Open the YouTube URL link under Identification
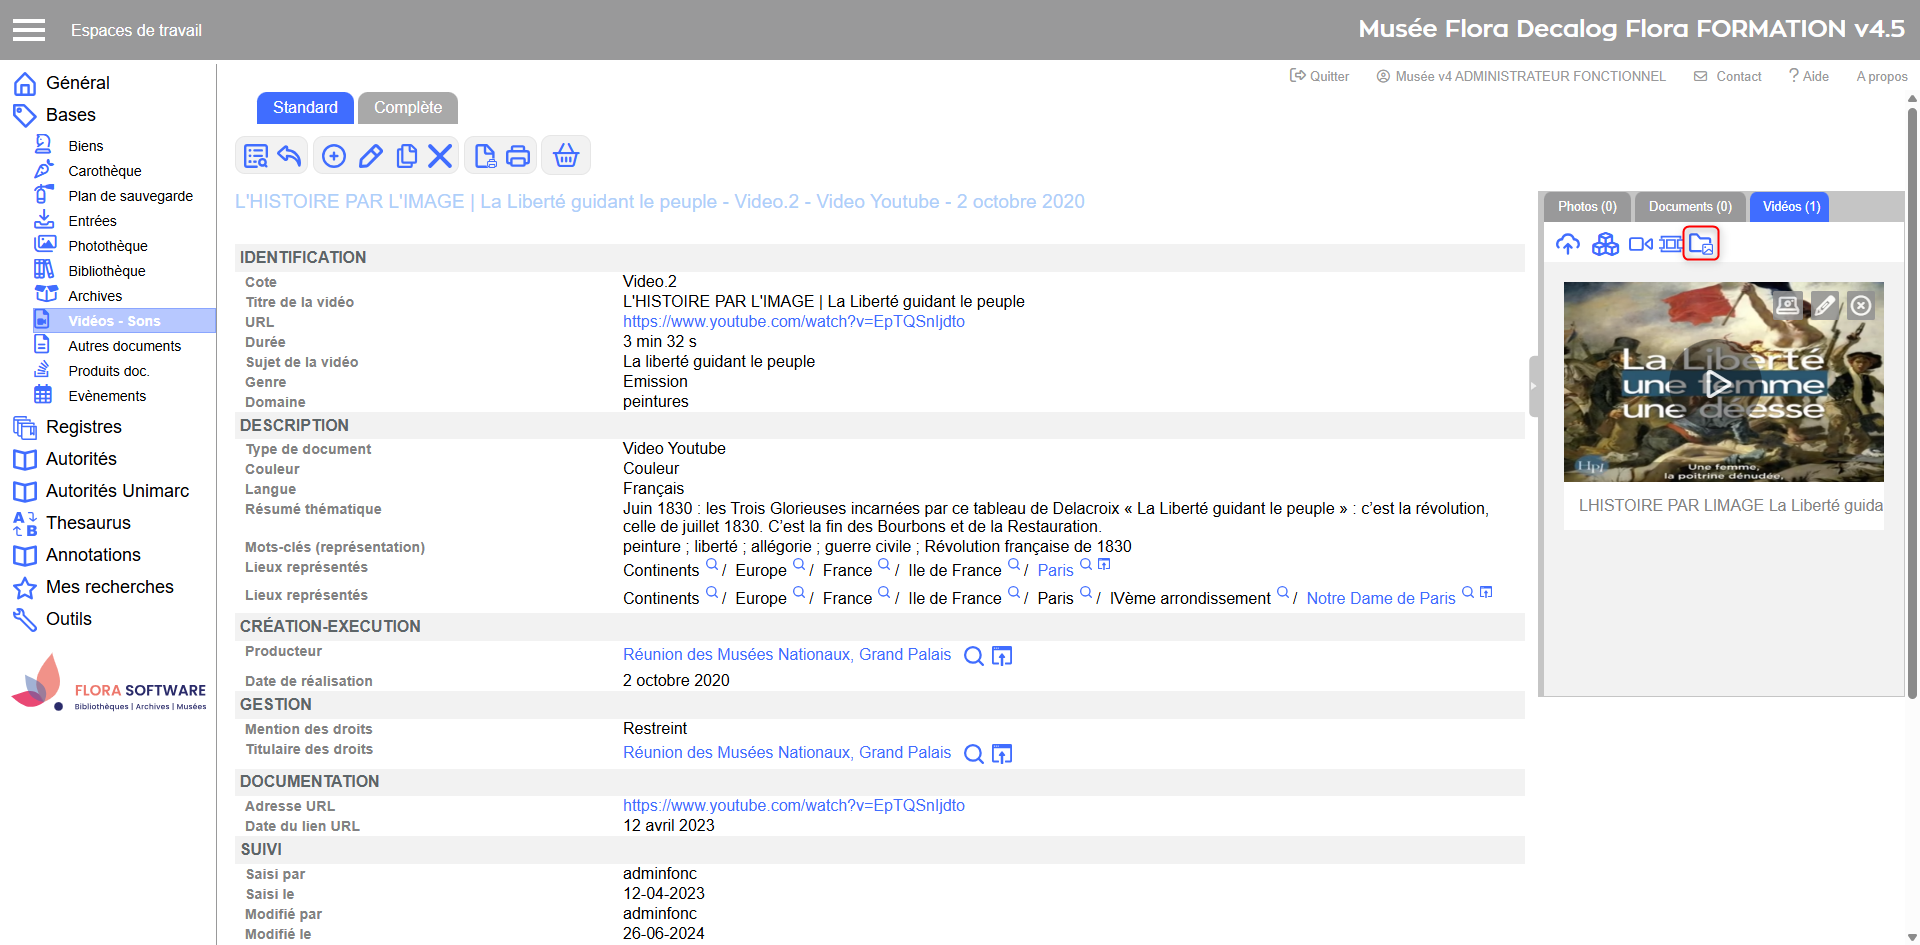Screen dimensions: 1920x945 [793, 322]
